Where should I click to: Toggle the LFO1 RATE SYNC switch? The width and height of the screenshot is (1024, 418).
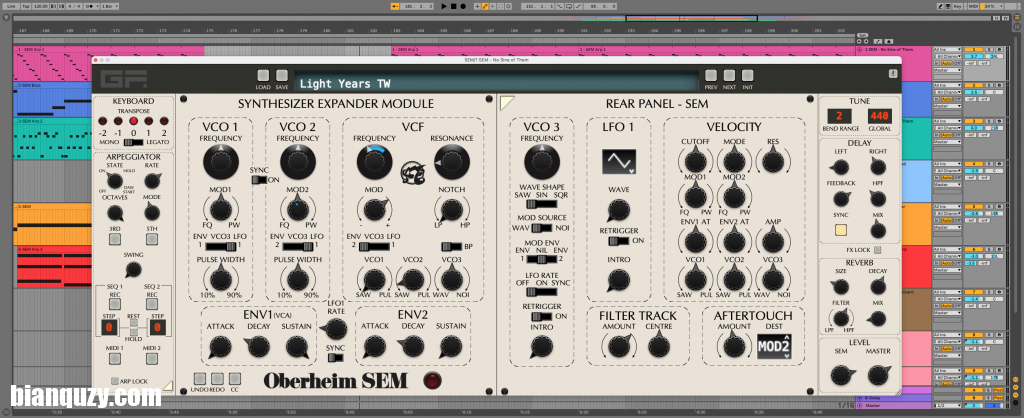click(336, 357)
